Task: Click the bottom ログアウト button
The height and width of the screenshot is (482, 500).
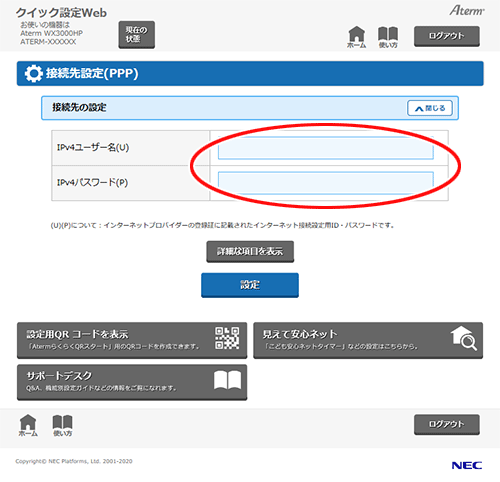Action: tap(447, 424)
